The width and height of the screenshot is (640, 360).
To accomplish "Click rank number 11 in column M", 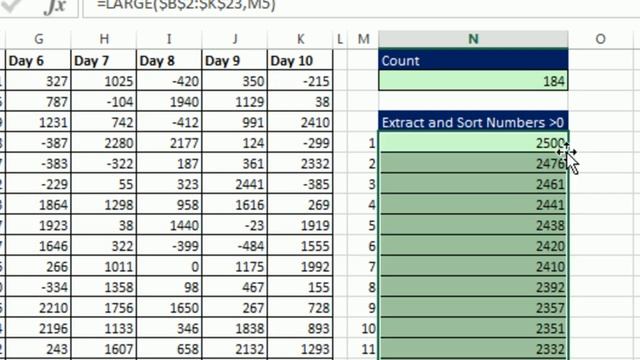I will [363, 349].
